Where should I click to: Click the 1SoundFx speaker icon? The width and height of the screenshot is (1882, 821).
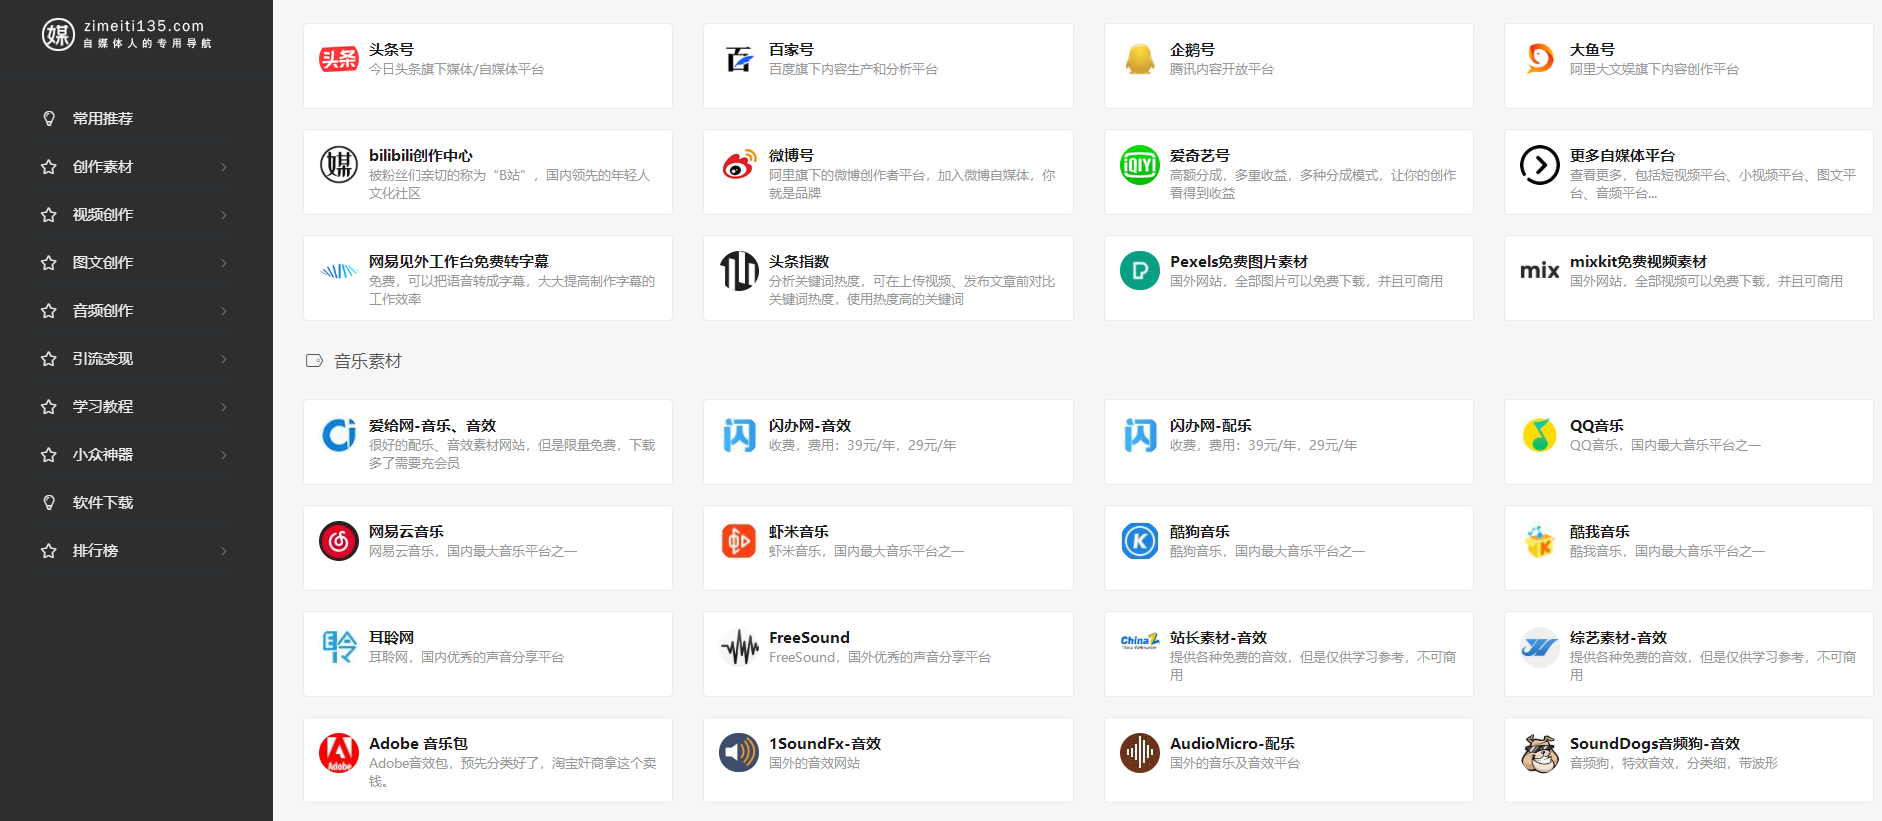[739, 753]
